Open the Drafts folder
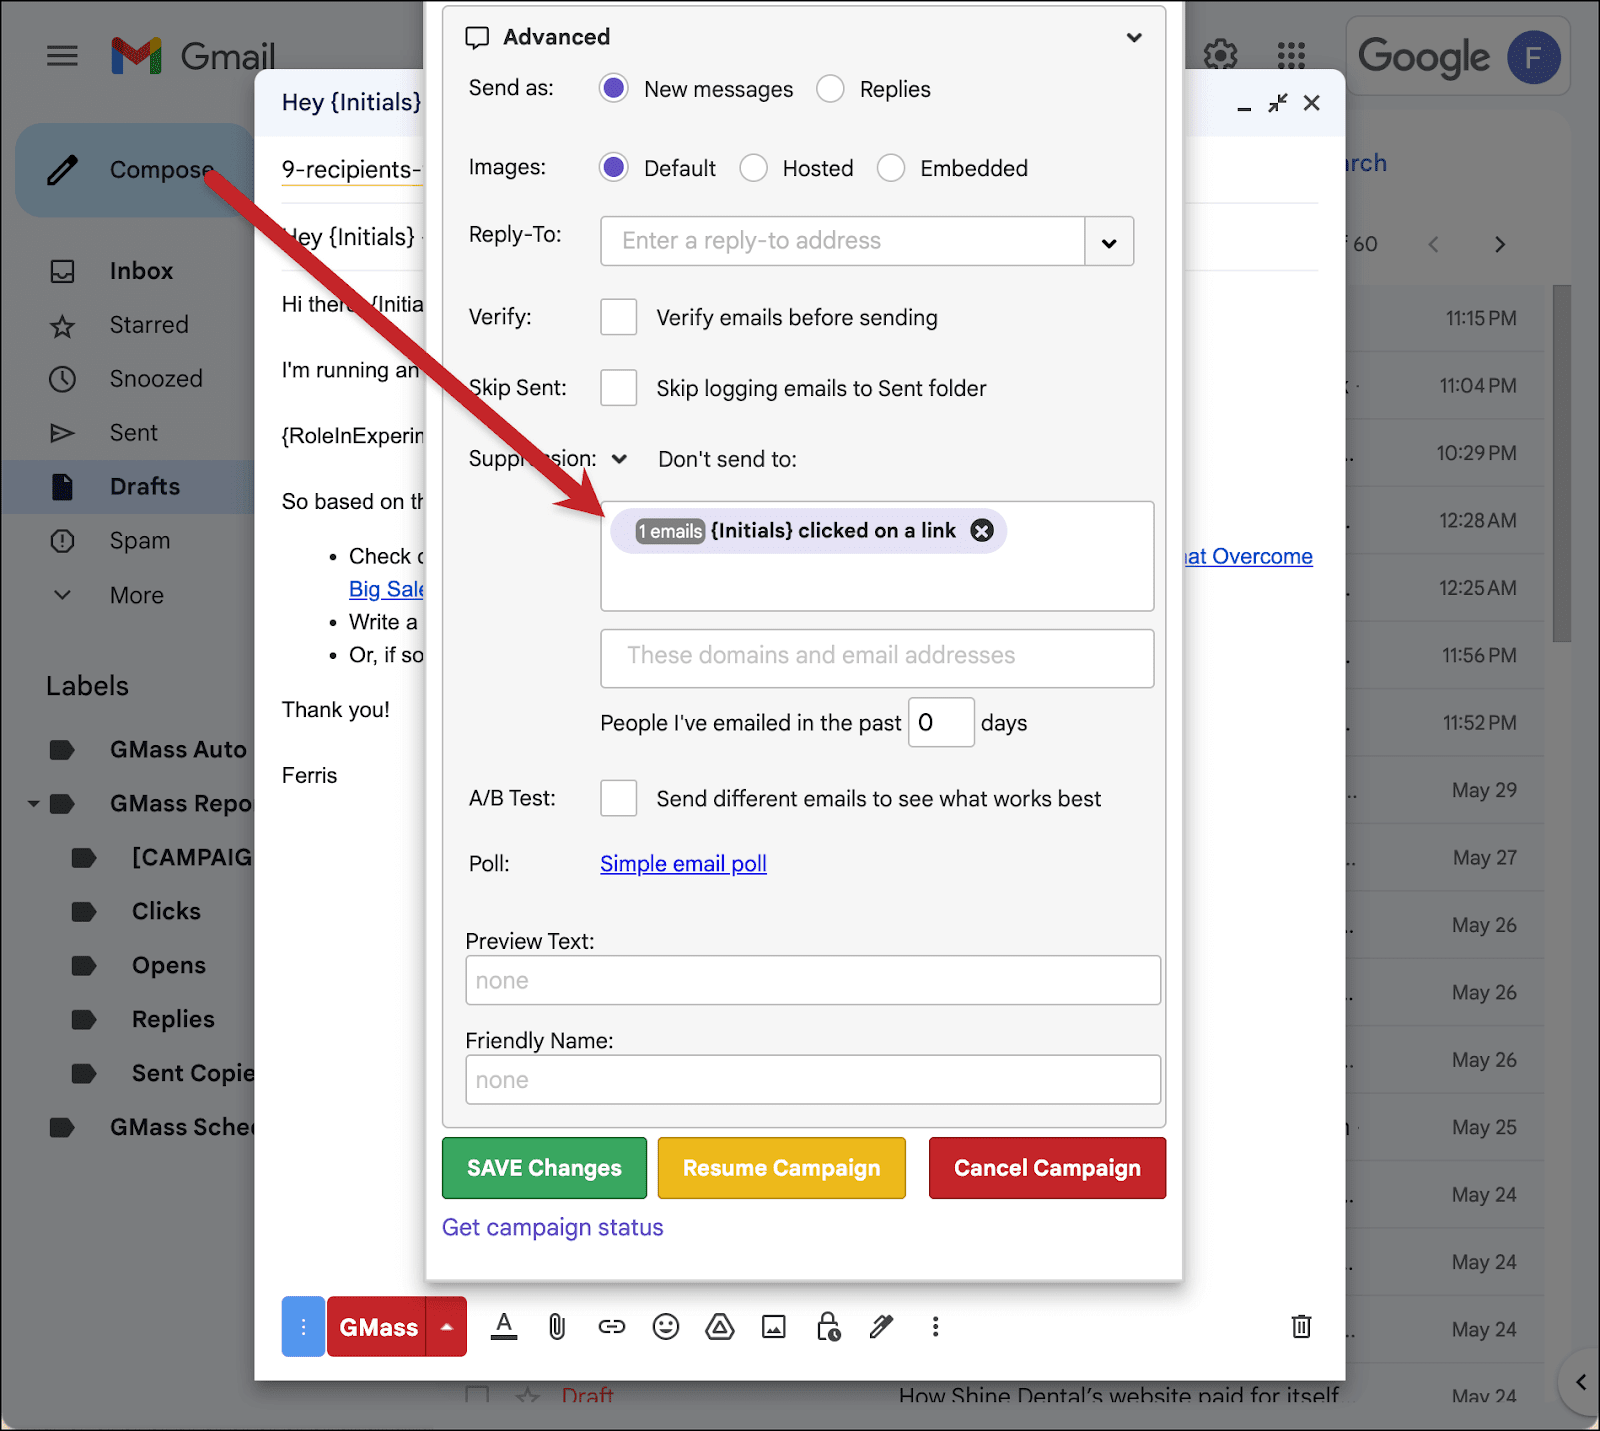 click(x=145, y=487)
